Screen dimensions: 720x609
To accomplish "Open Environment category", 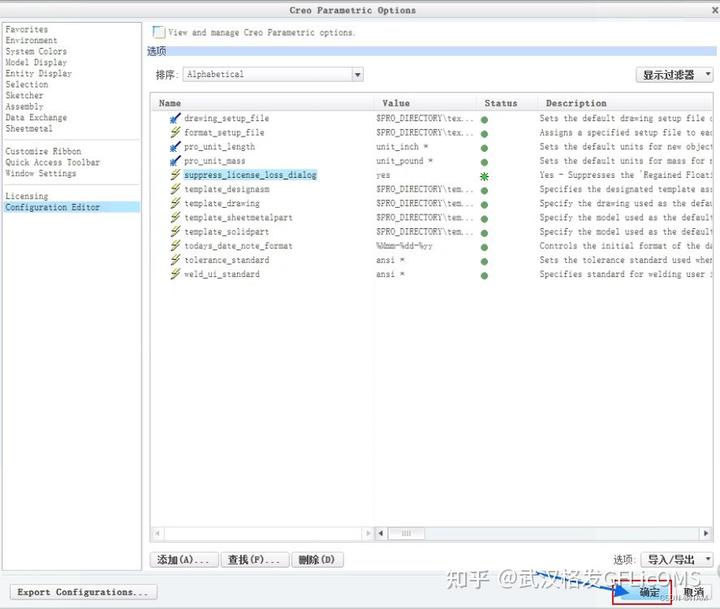I will pyautogui.click(x=31, y=40).
